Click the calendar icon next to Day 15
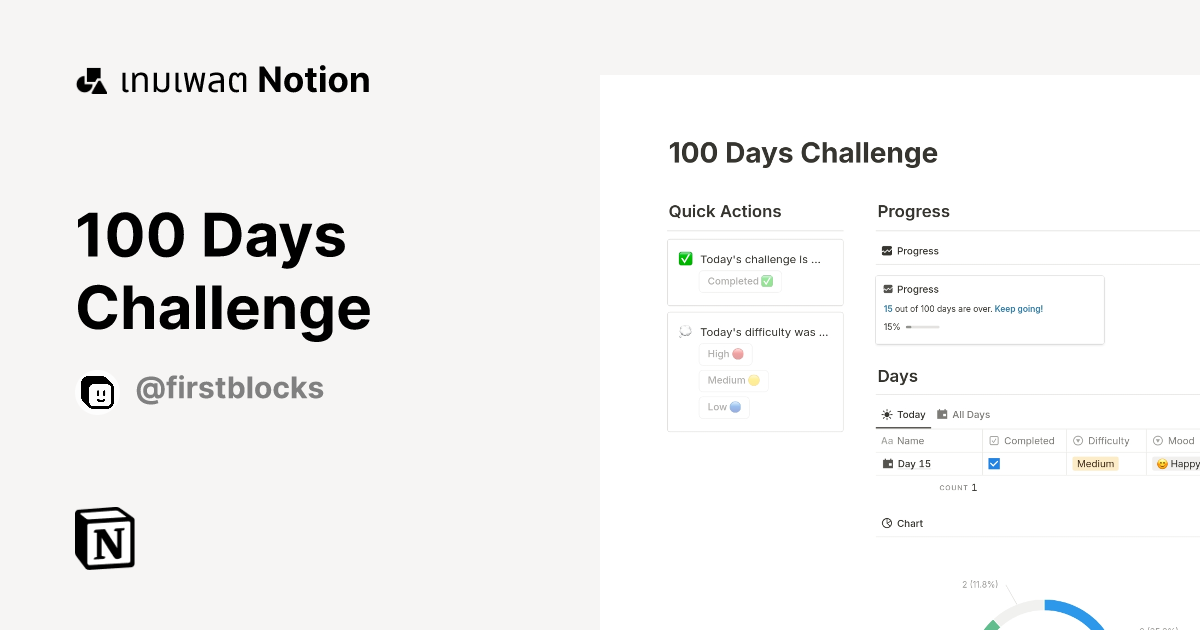 887,463
